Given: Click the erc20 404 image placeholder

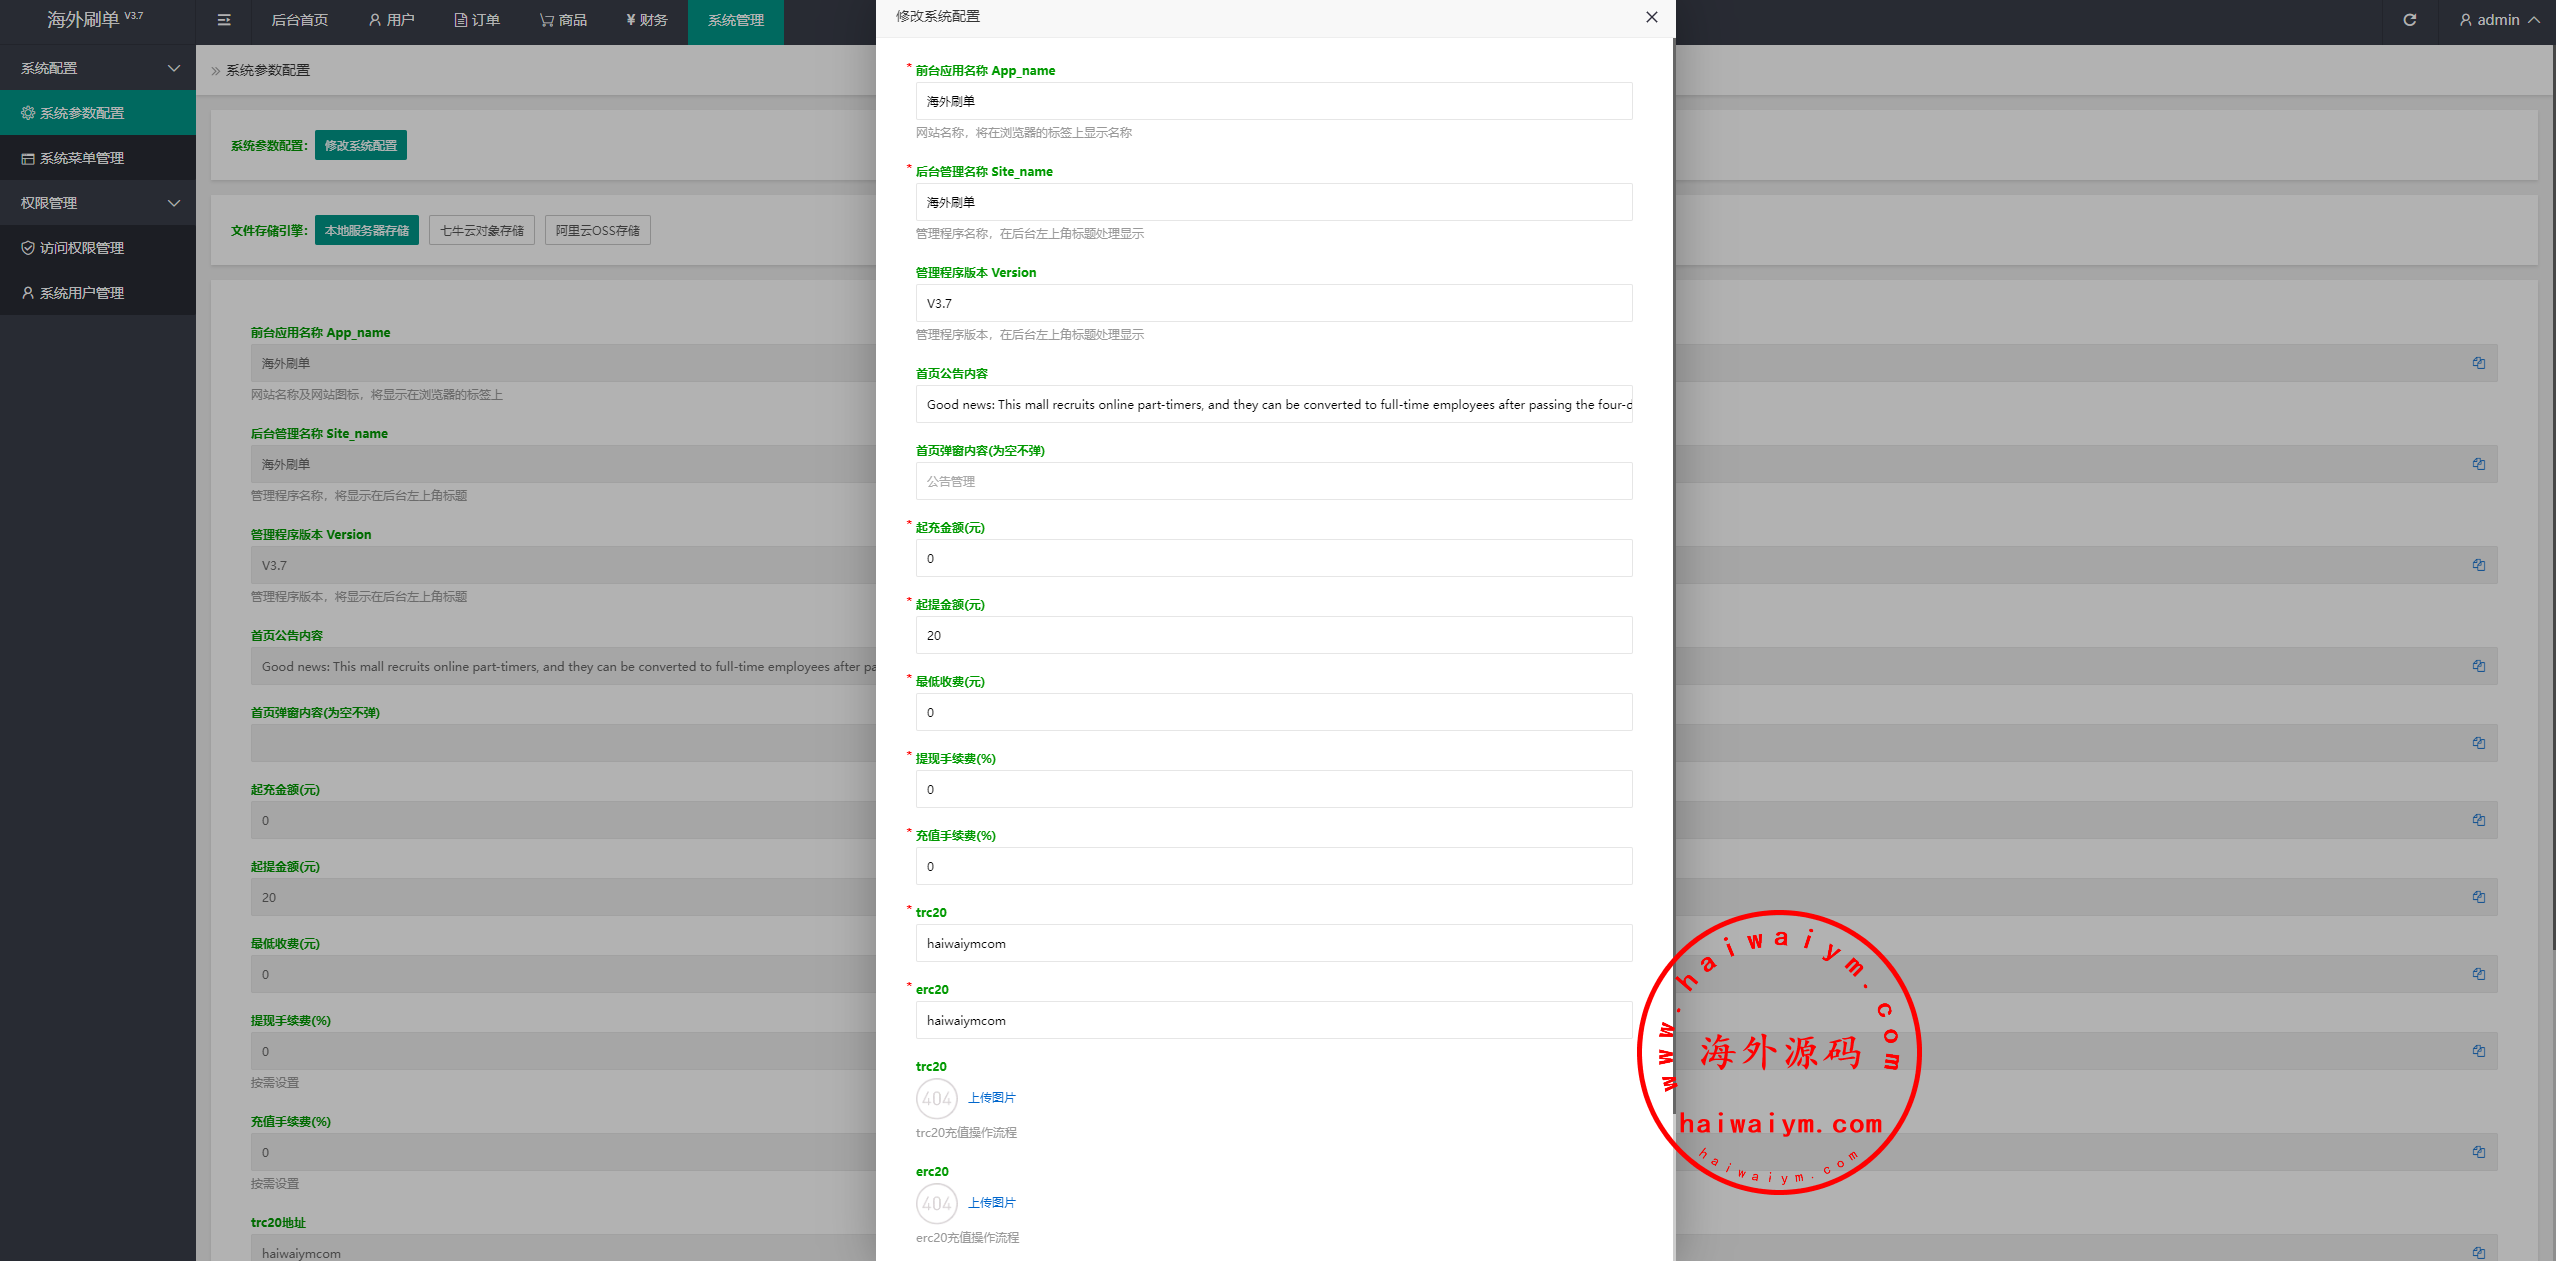Looking at the screenshot, I should (x=936, y=1203).
